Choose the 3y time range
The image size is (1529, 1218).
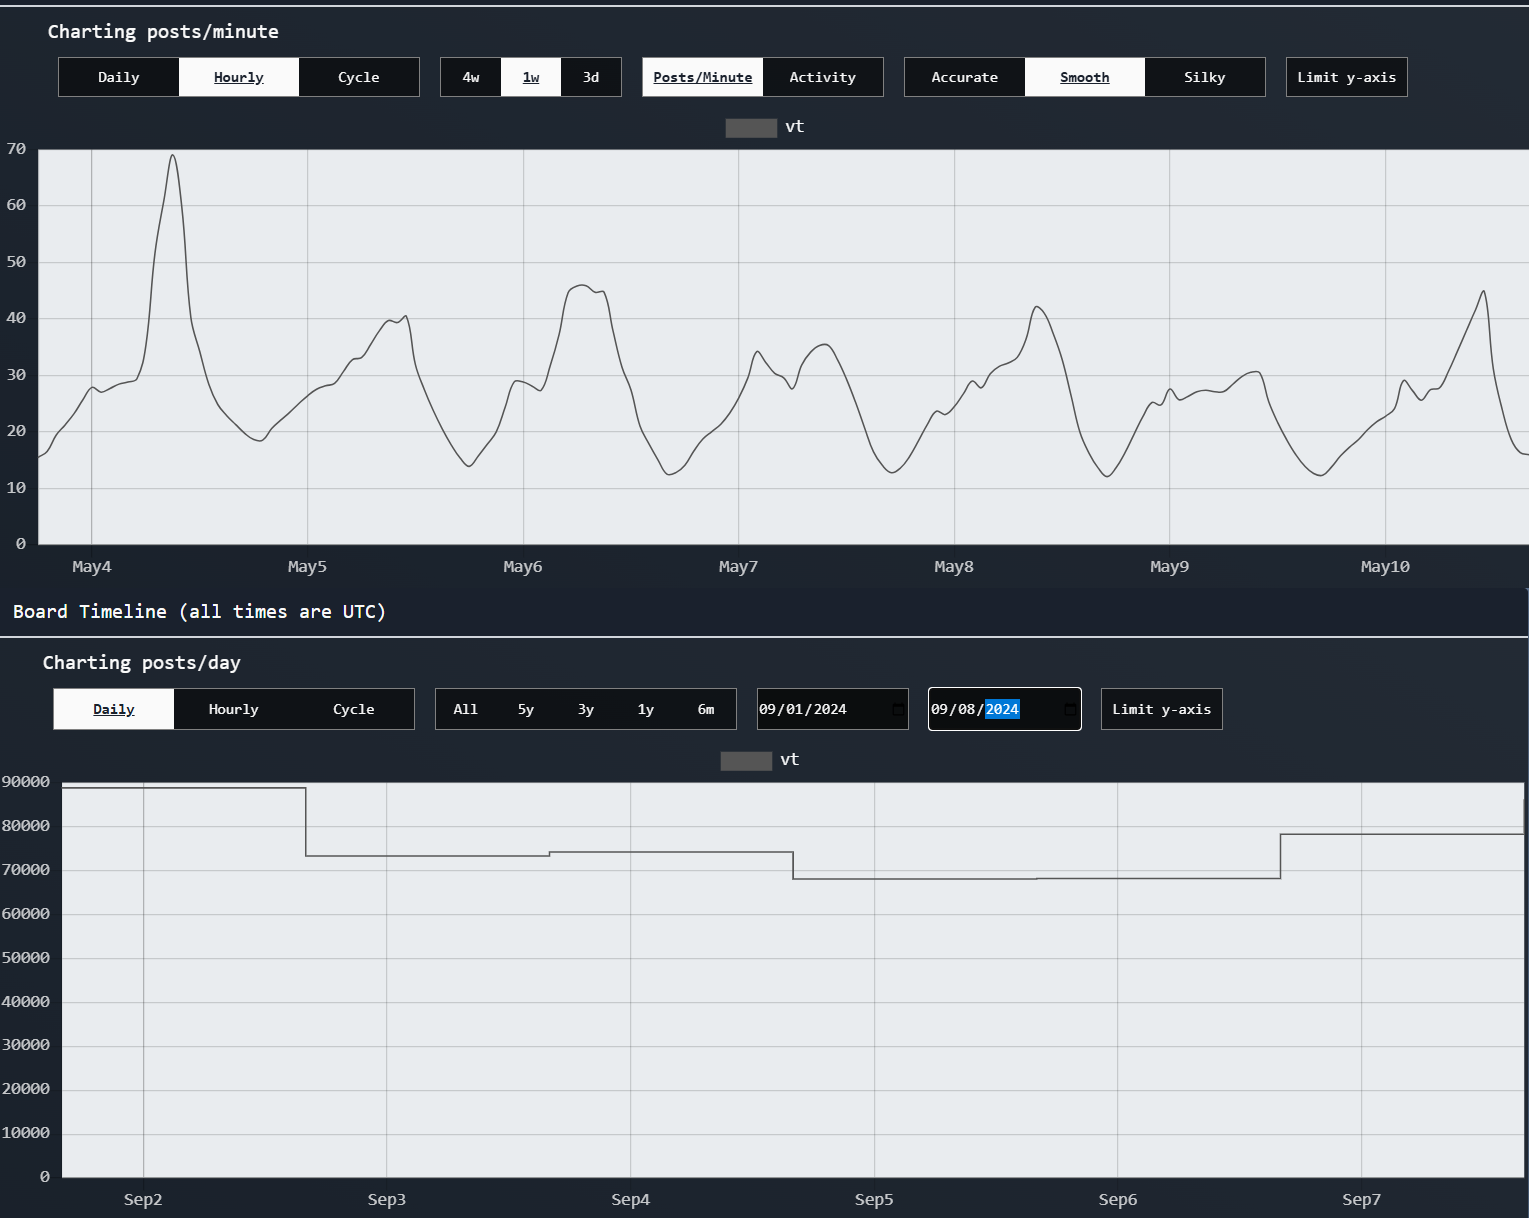pos(586,709)
